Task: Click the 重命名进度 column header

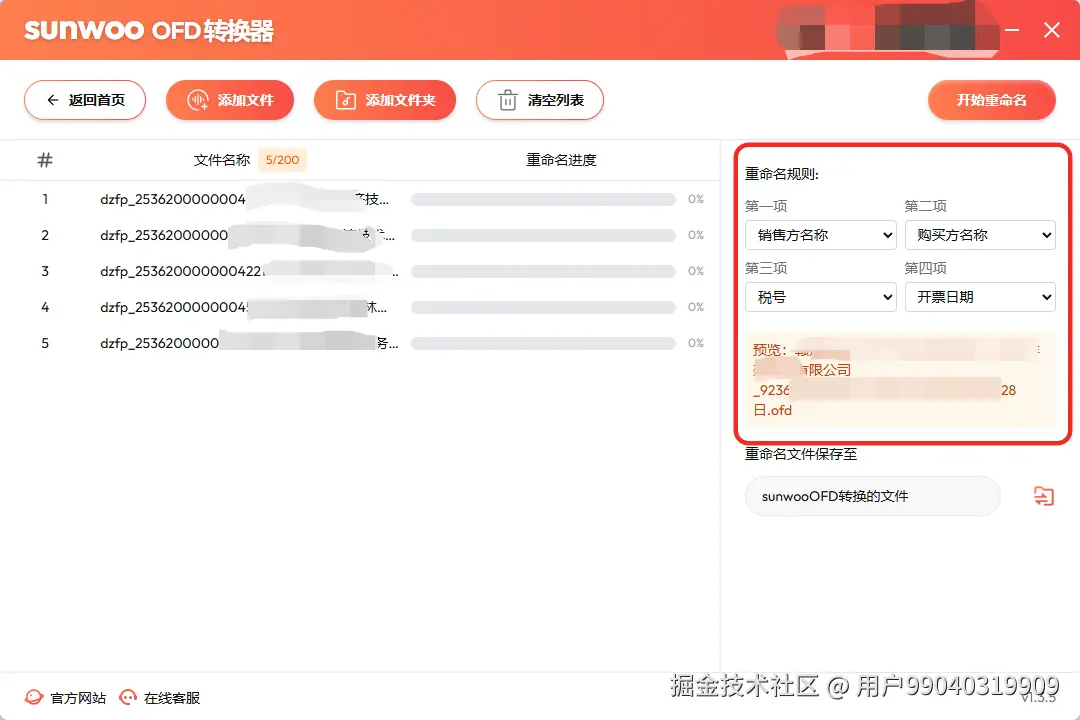Action: (561, 160)
